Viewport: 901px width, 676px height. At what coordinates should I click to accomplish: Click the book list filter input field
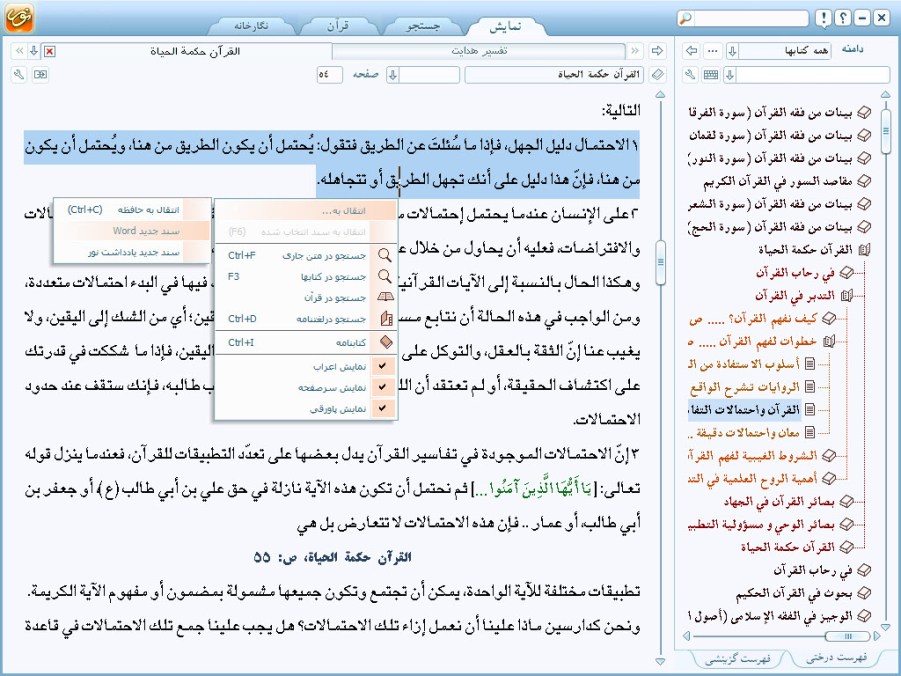[813, 74]
